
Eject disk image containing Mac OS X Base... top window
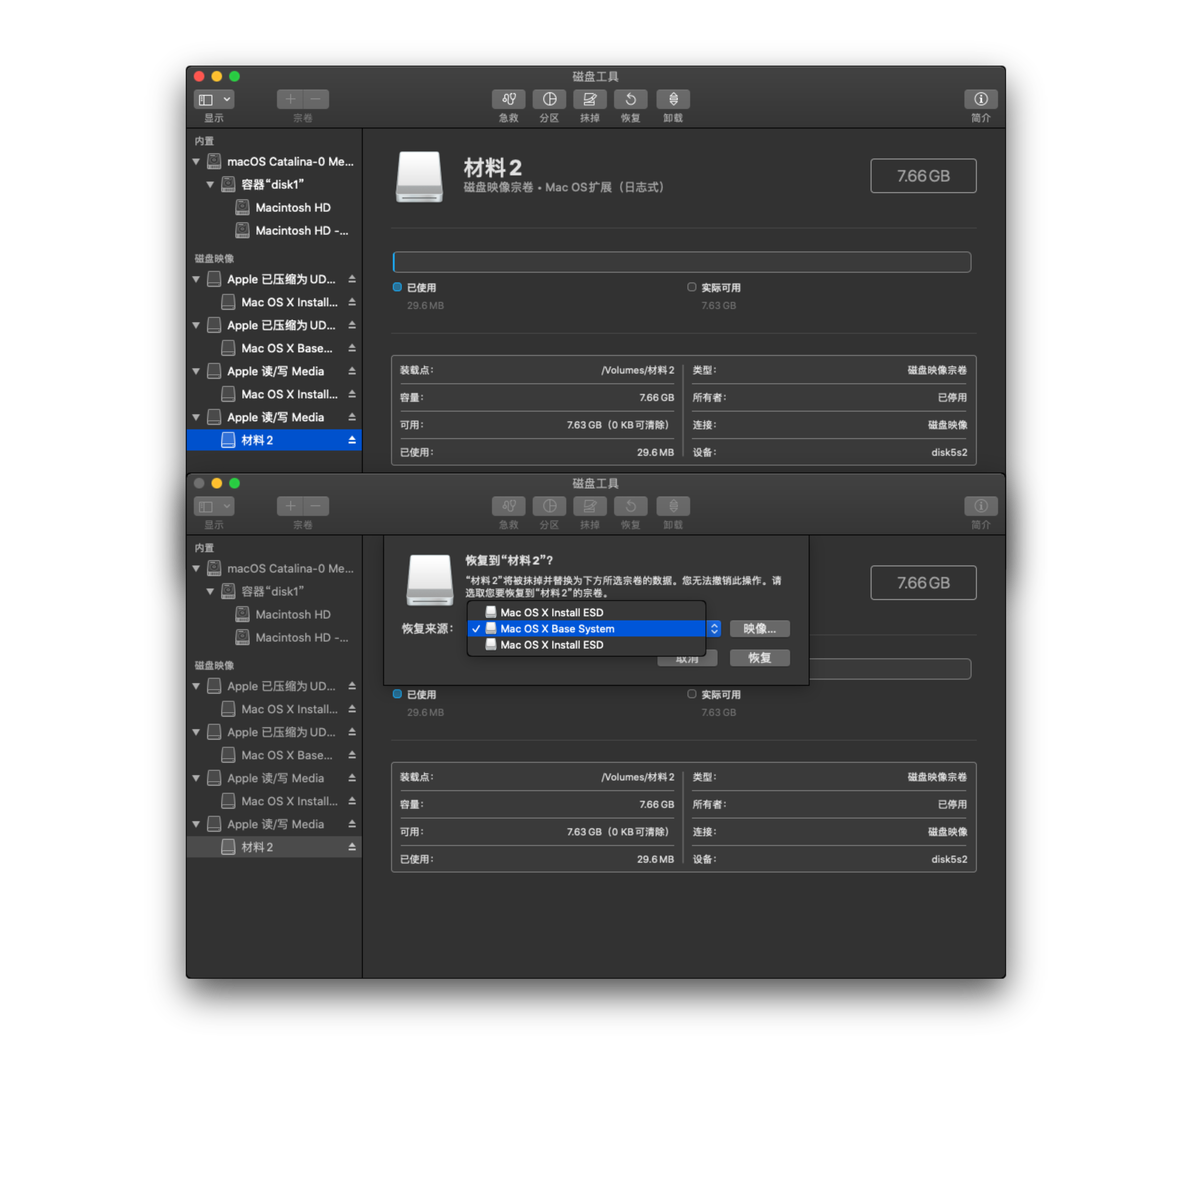click(x=352, y=325)
